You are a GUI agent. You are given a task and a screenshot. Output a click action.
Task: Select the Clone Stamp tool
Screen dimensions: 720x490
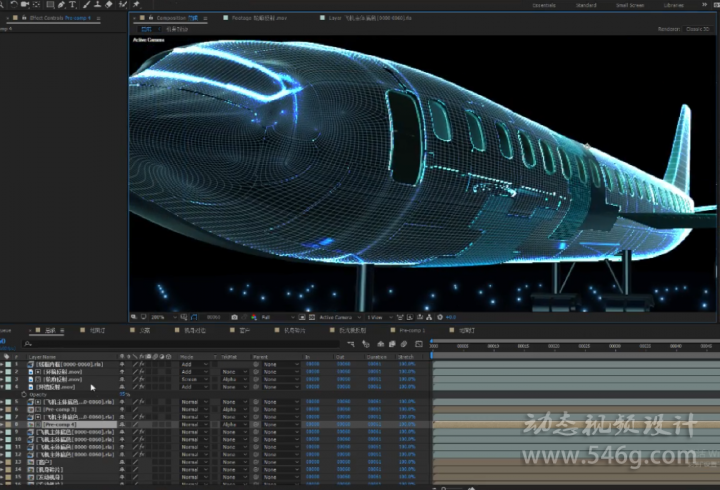coord(97,5)
